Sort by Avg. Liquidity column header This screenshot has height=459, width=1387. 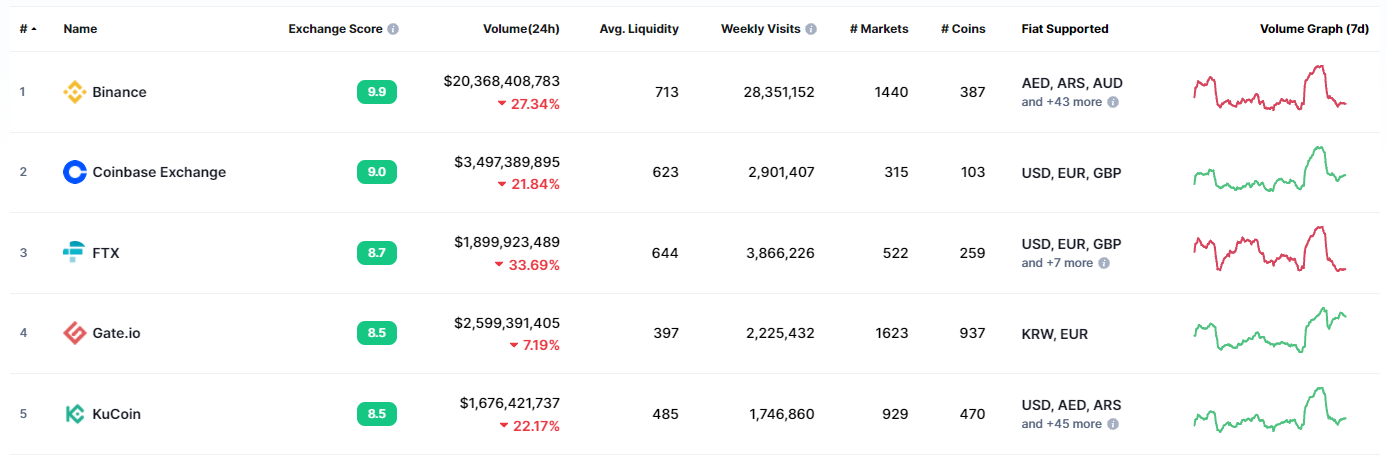pos(639,29)
